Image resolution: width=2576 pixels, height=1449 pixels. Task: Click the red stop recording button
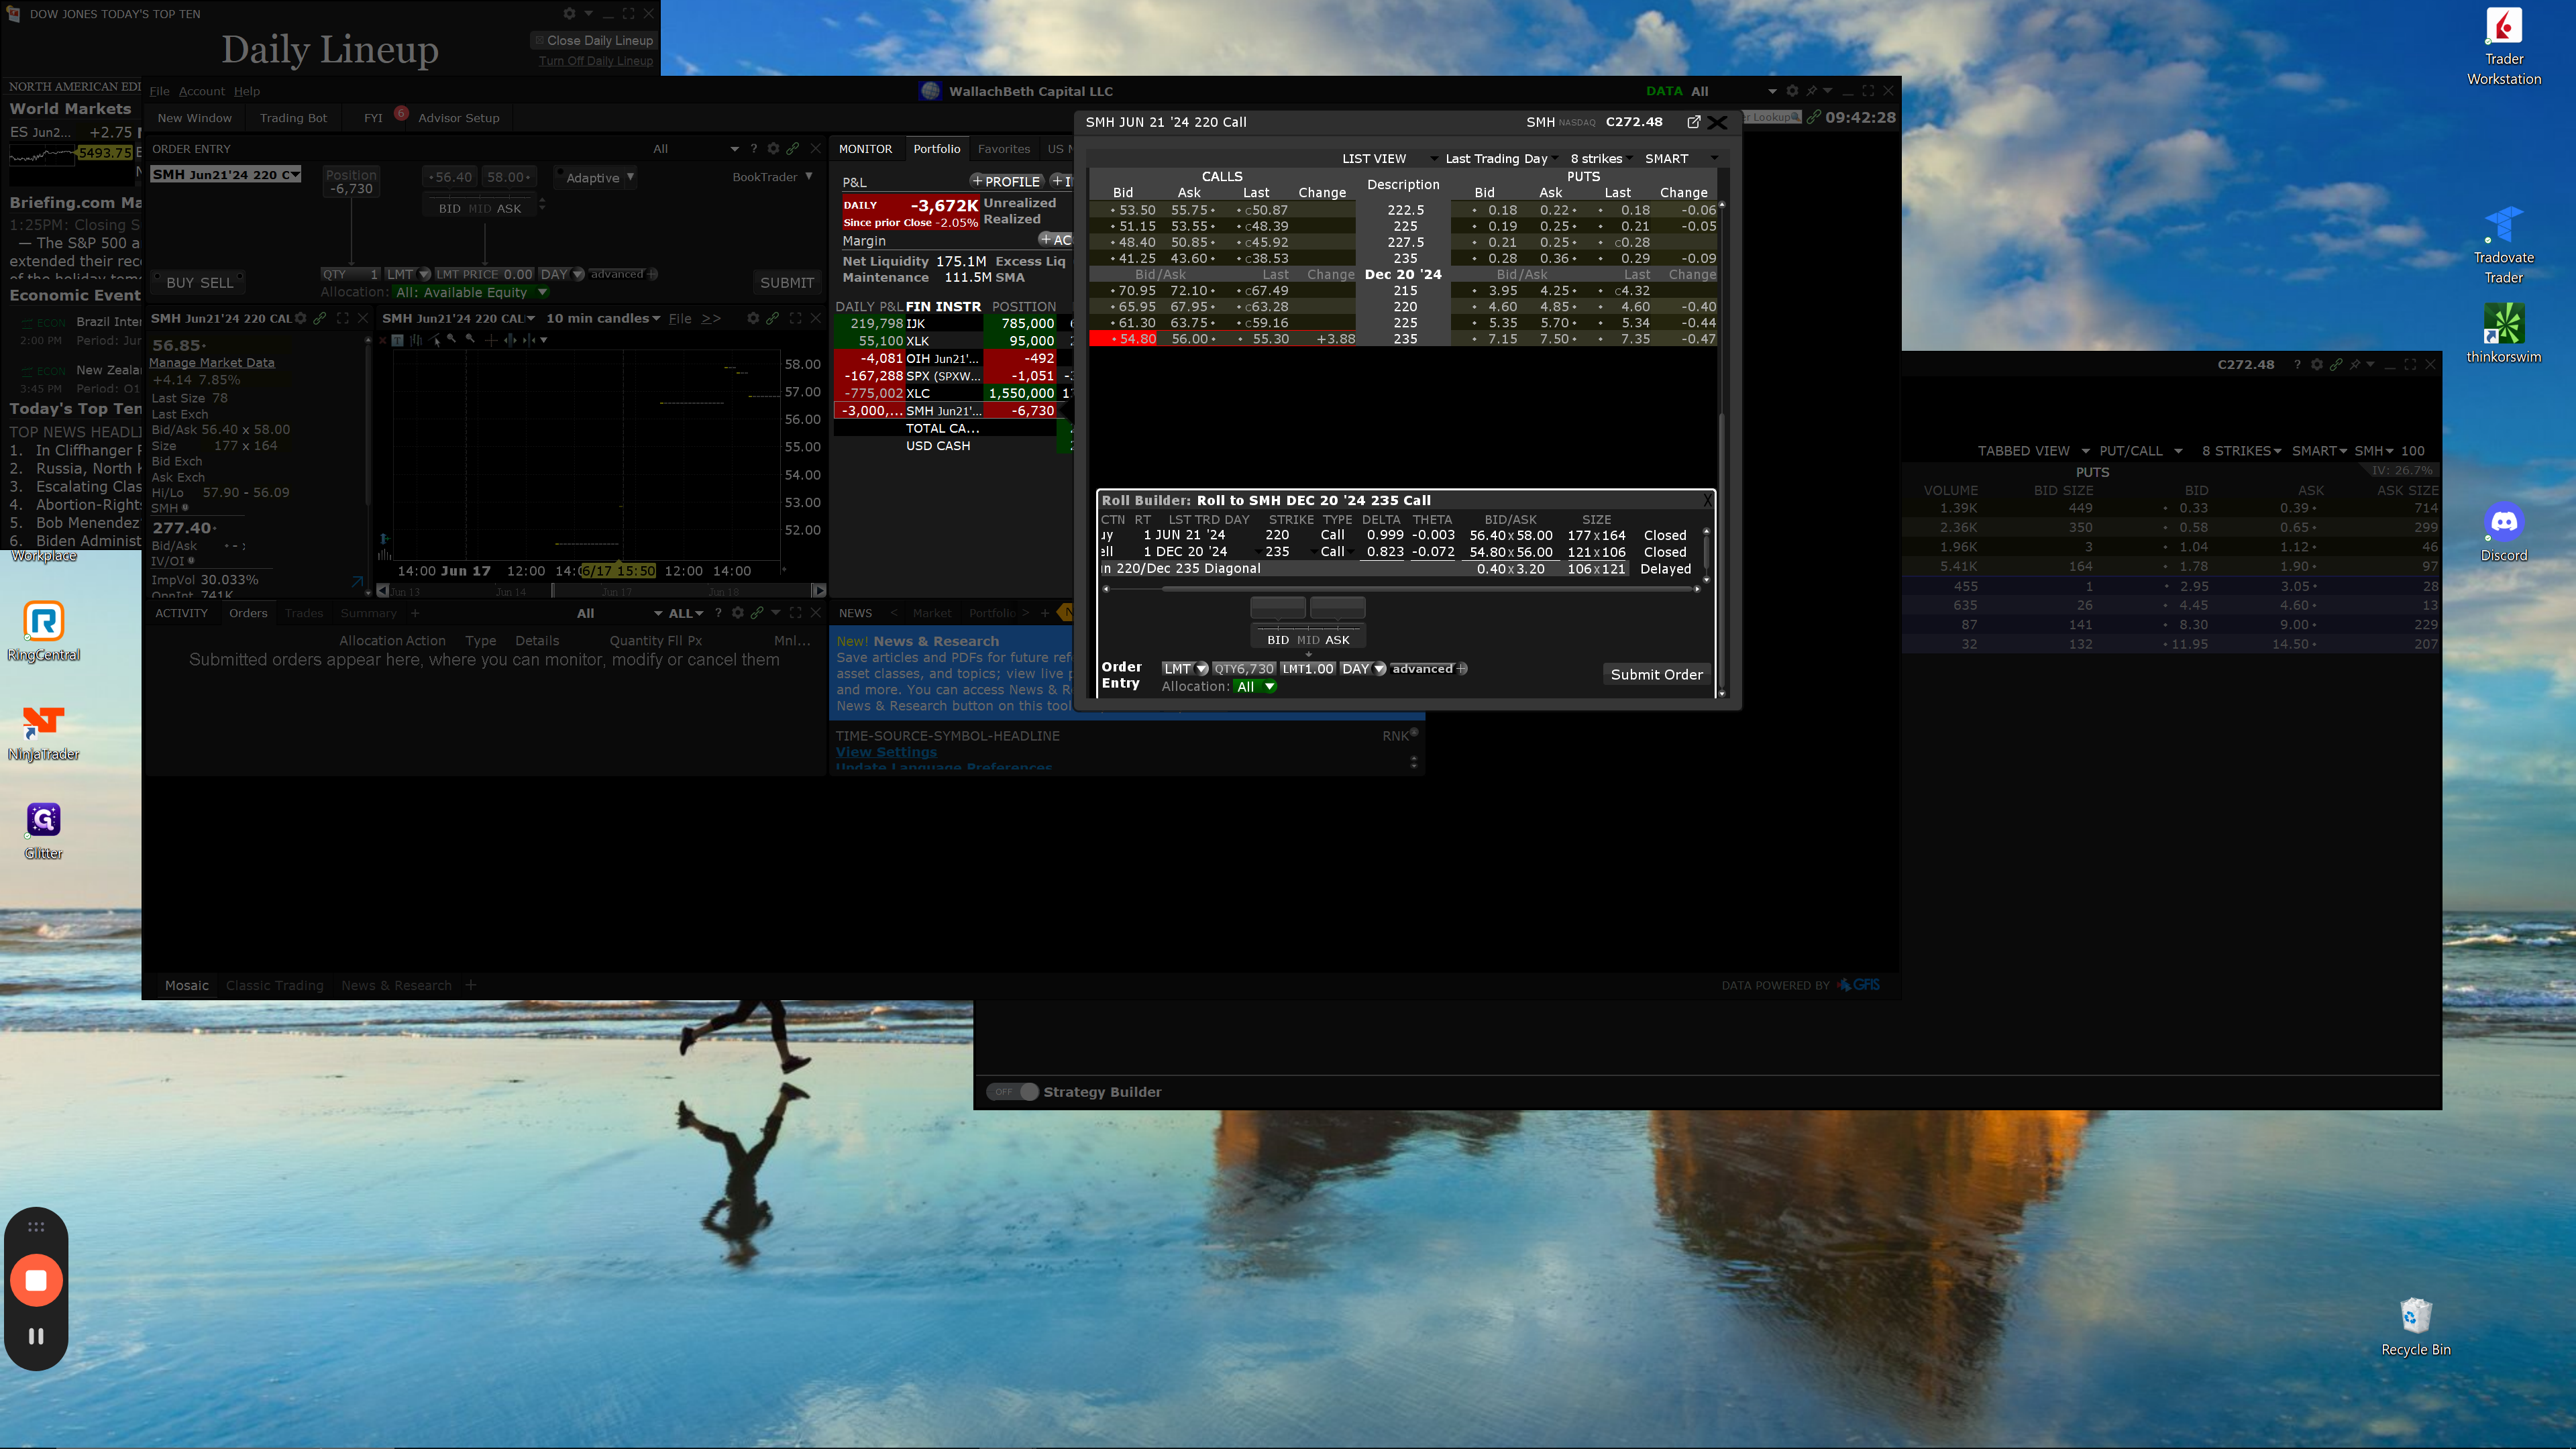36,1280
